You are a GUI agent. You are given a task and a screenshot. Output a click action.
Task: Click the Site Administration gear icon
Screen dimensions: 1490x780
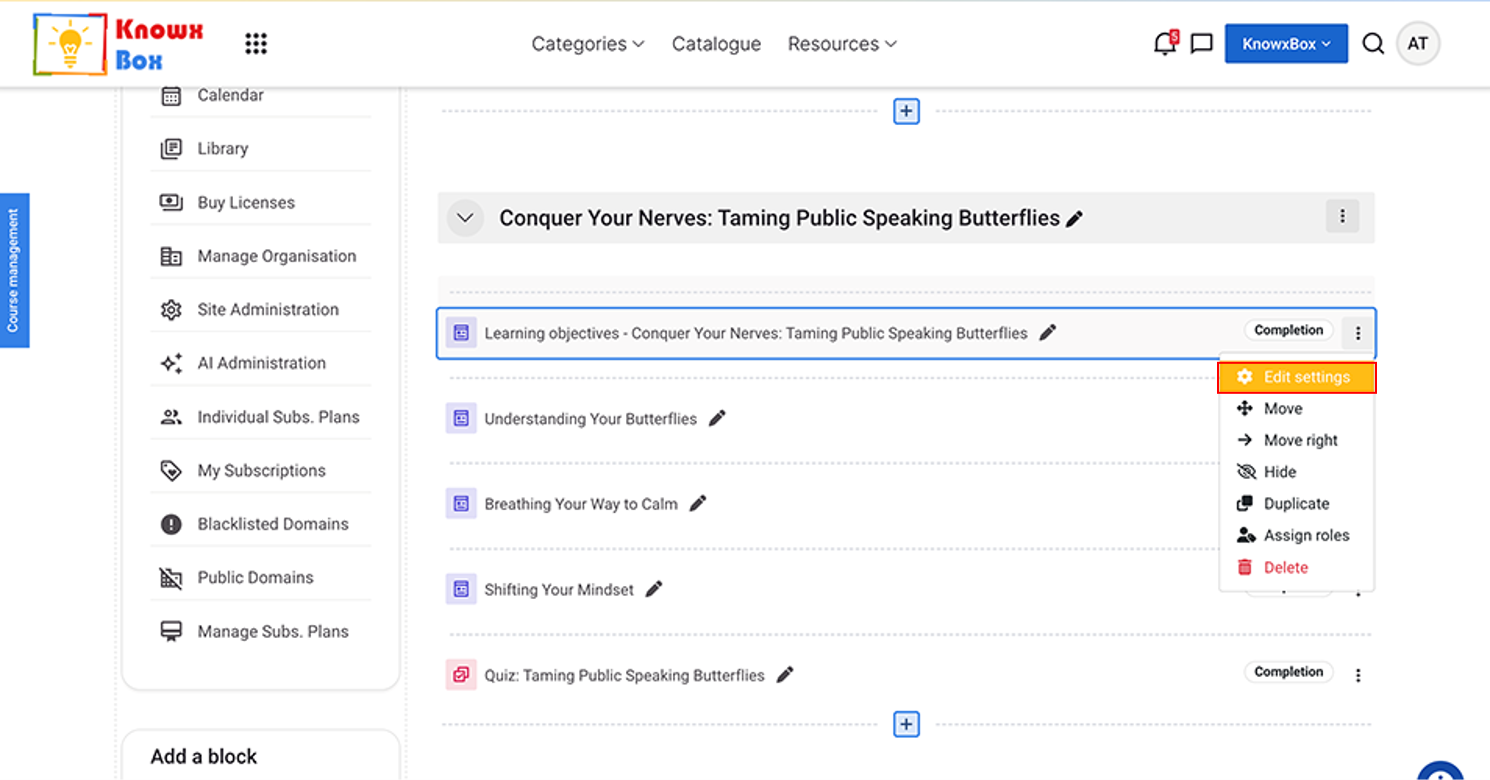point(171,310)
